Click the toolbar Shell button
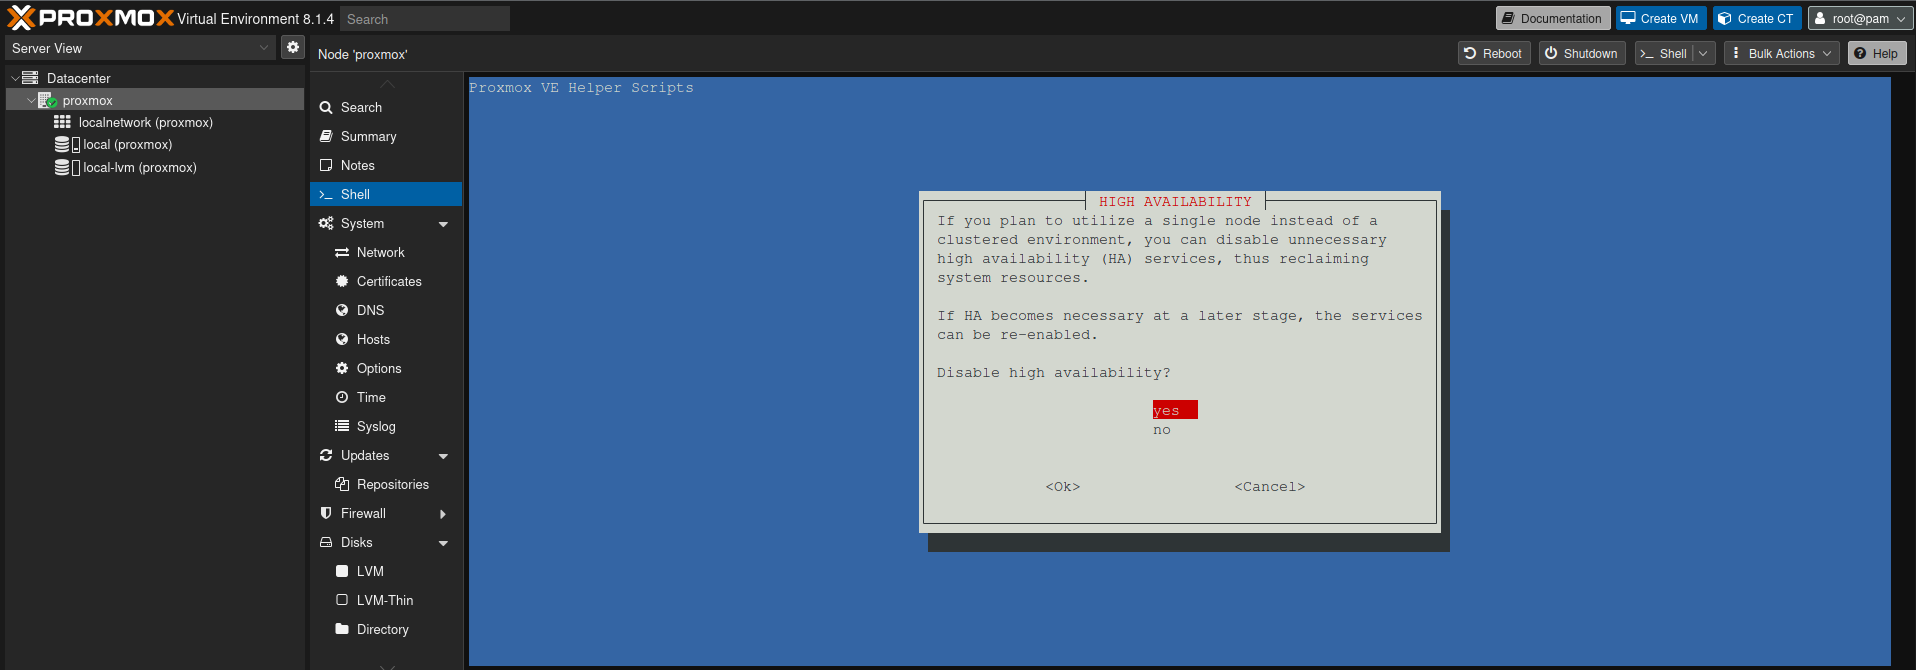Viewport: 1916px width, 670px height. tap(1664, 54)
